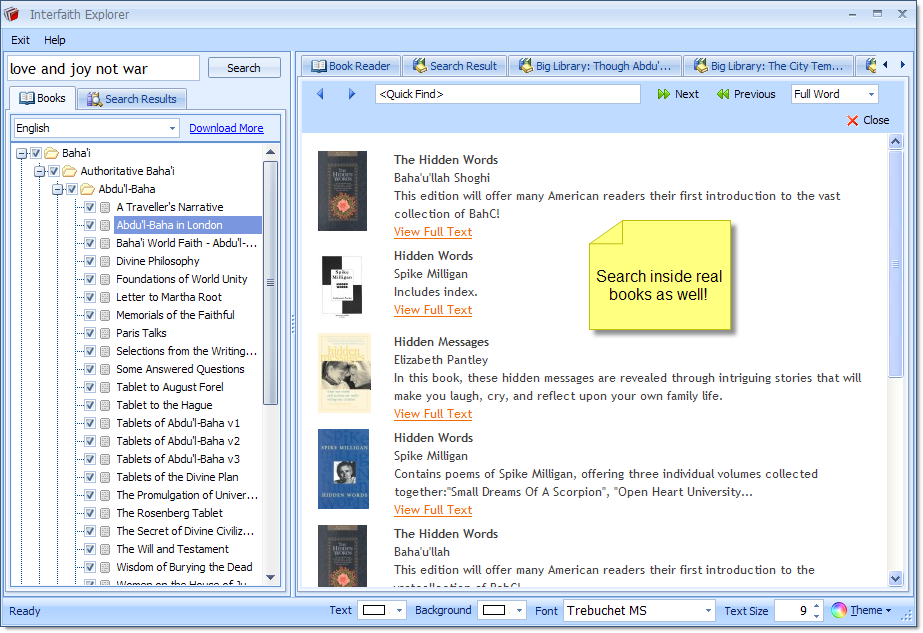Click the Search button
The width and height of the screenshot is (923, 633).
(x=243, y=68)
